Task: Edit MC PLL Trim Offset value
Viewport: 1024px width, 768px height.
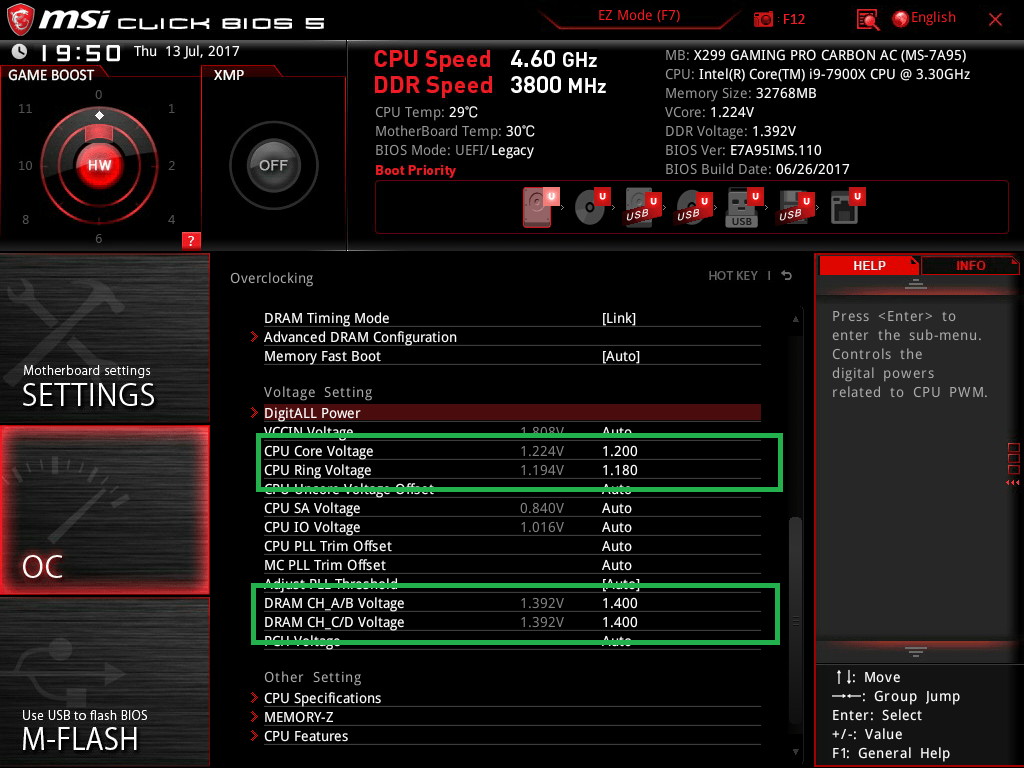Action: (616, 564)
